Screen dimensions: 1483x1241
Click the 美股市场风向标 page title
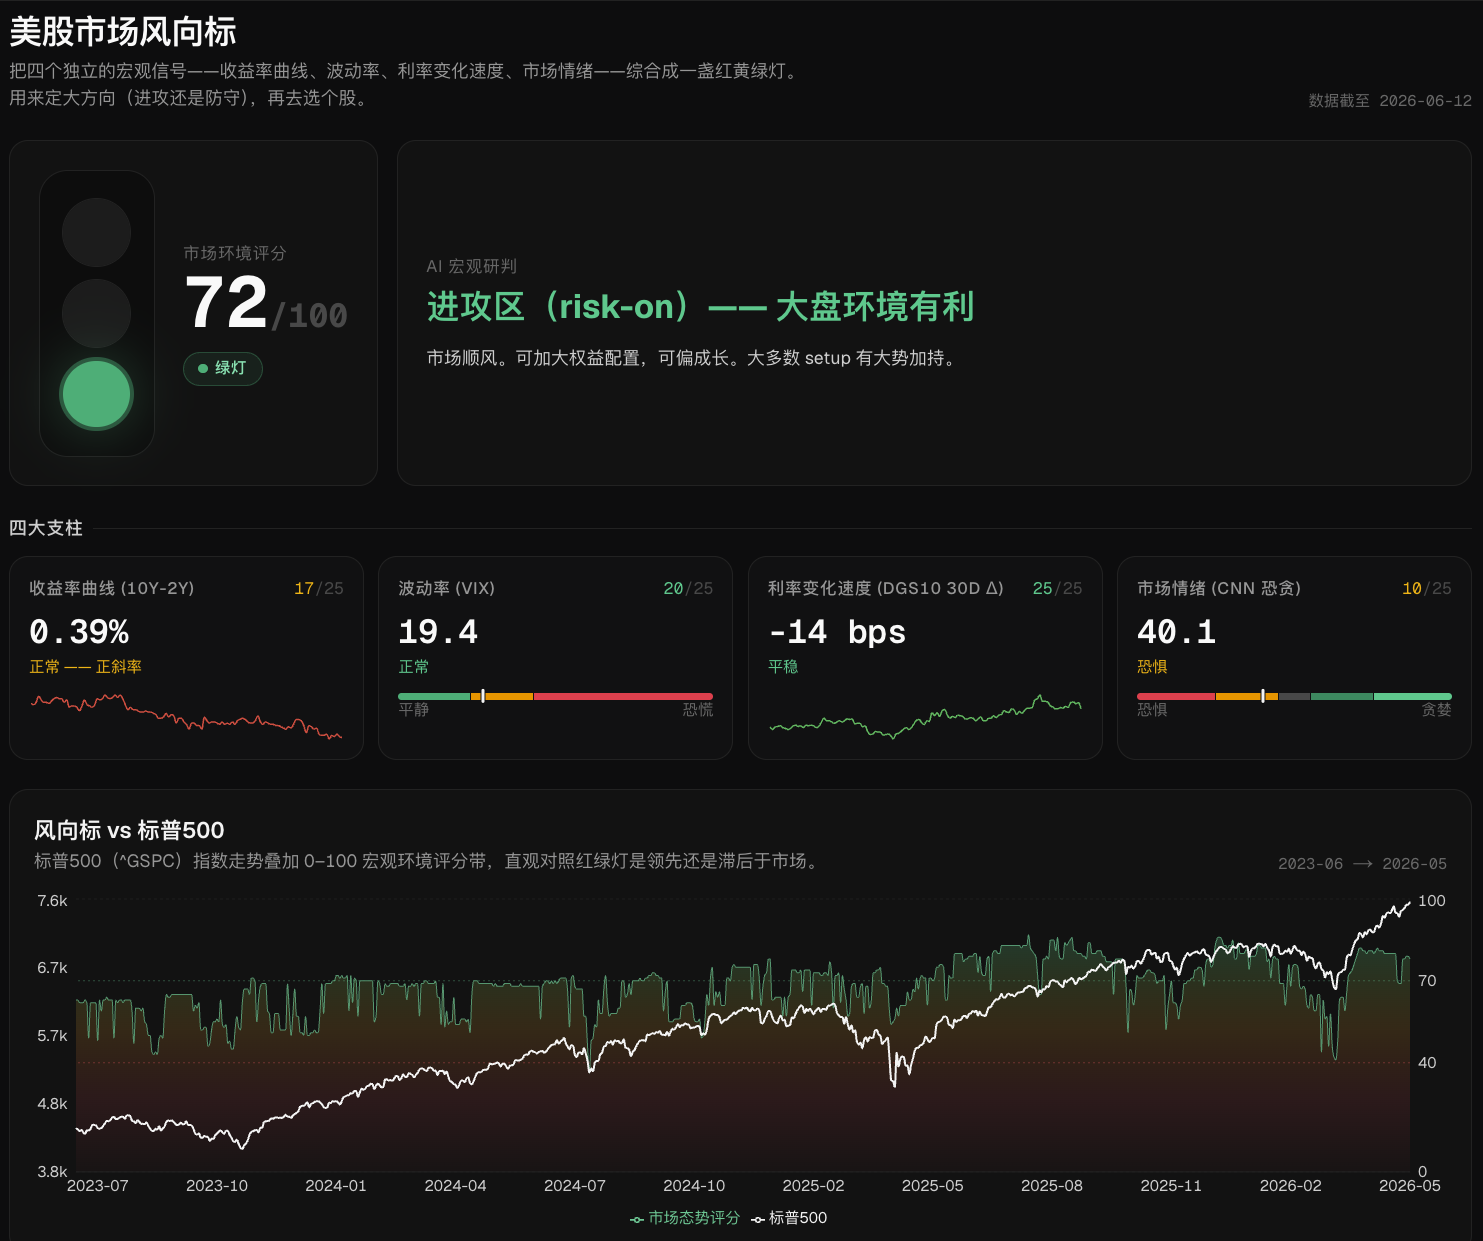(123, 32)
